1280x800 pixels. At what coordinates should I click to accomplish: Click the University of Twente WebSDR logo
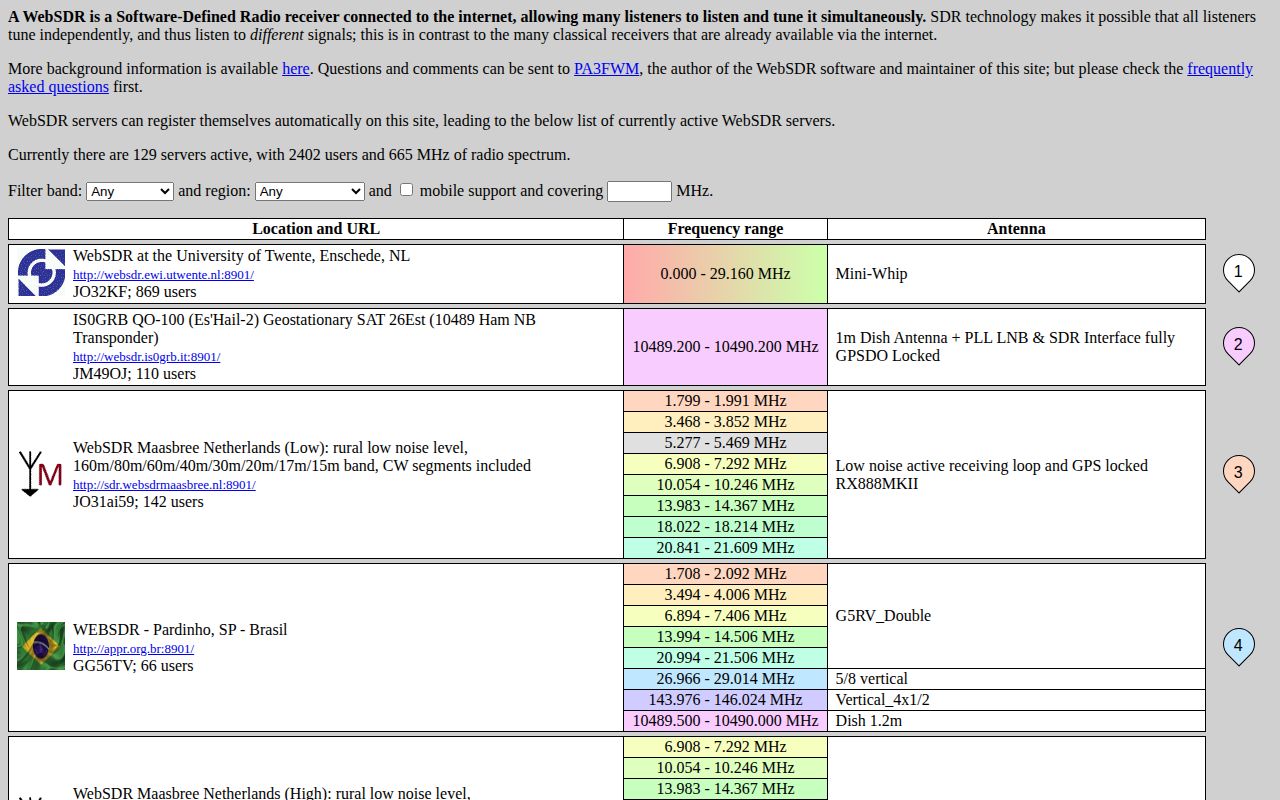(40, 273)
